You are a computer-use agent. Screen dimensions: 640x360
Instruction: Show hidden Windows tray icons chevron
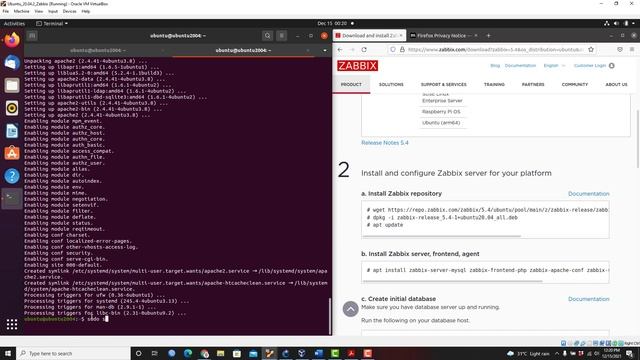click(557, 353)
